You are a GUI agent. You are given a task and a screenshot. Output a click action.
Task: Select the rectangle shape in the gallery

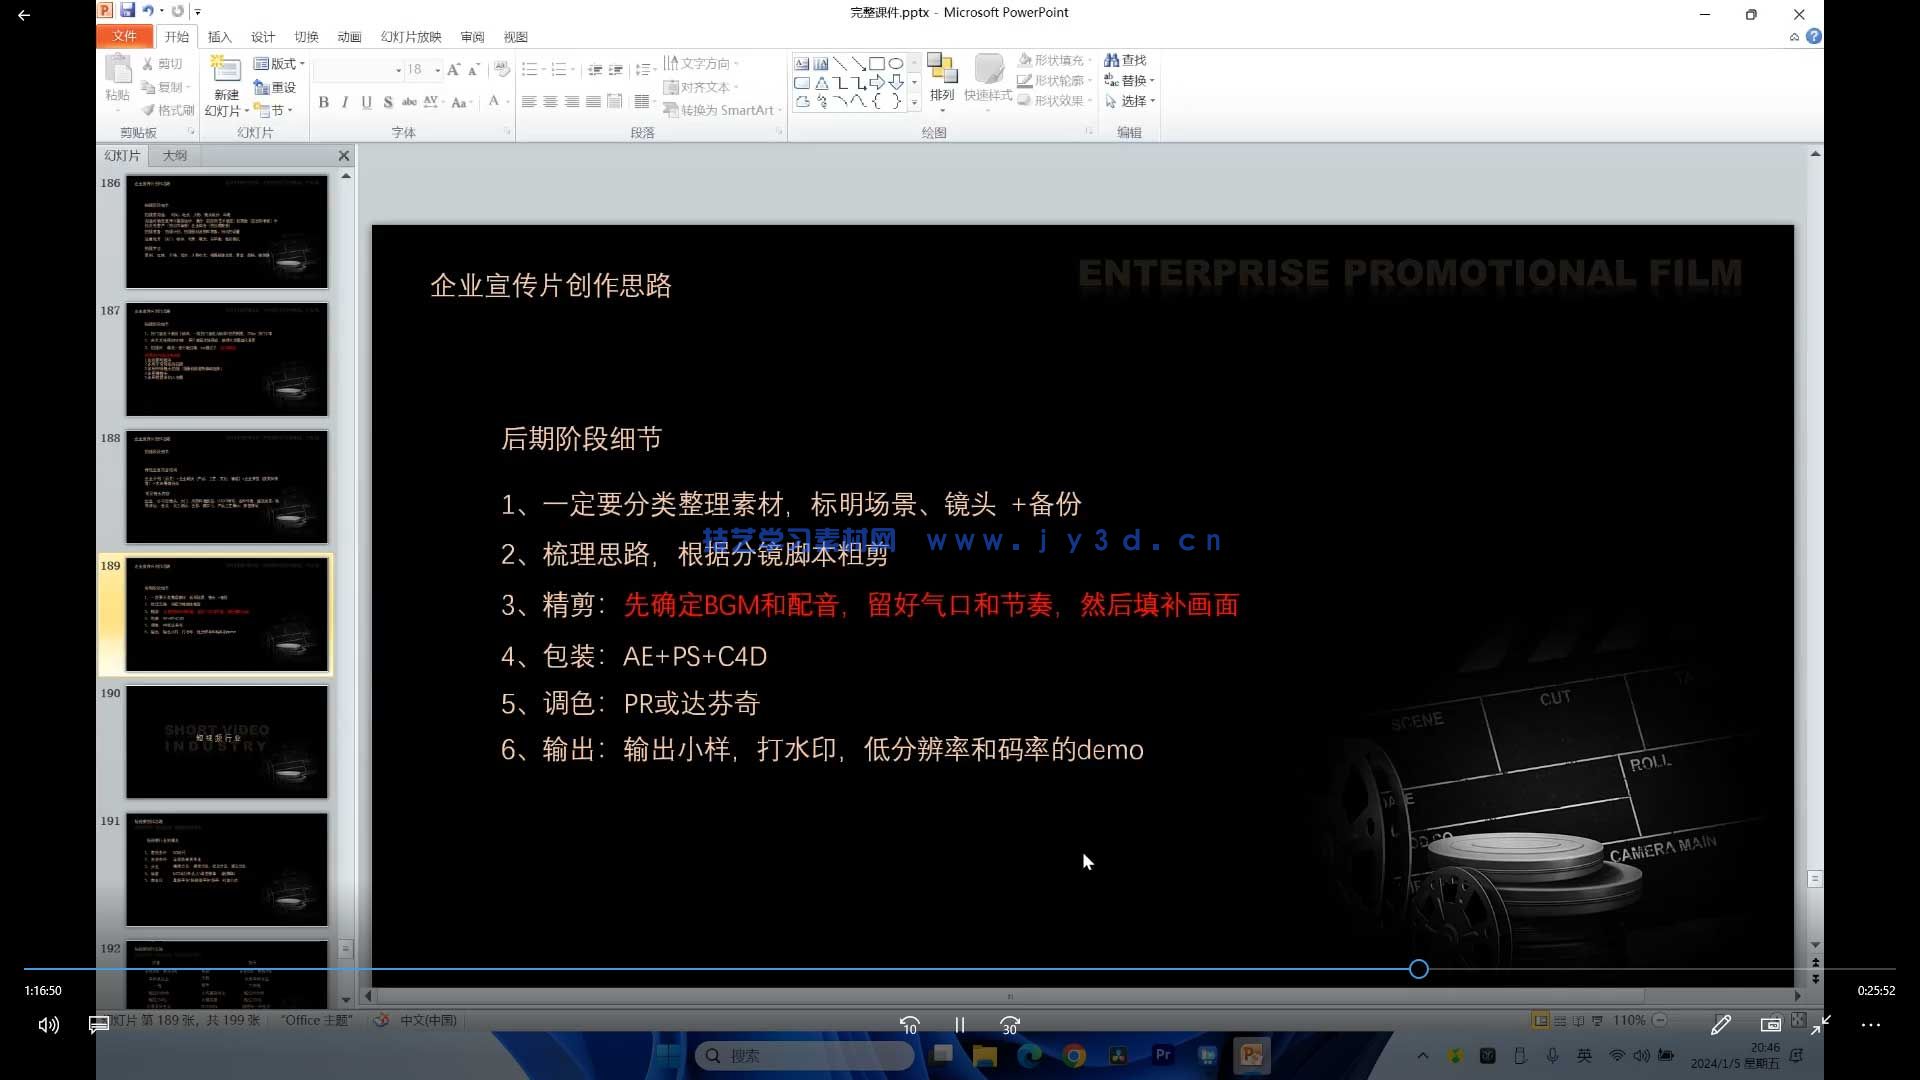(876, 63)
